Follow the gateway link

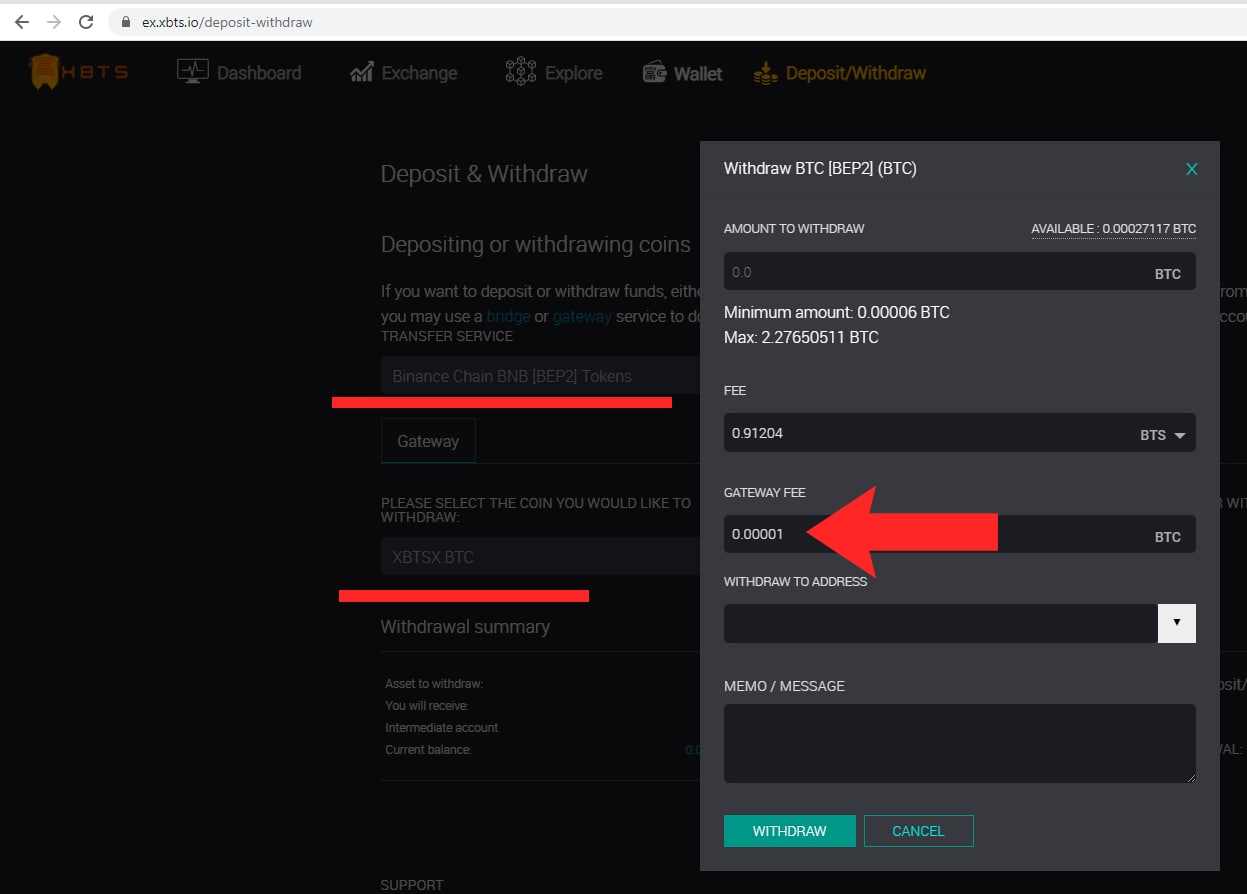[x=582, y=316]
